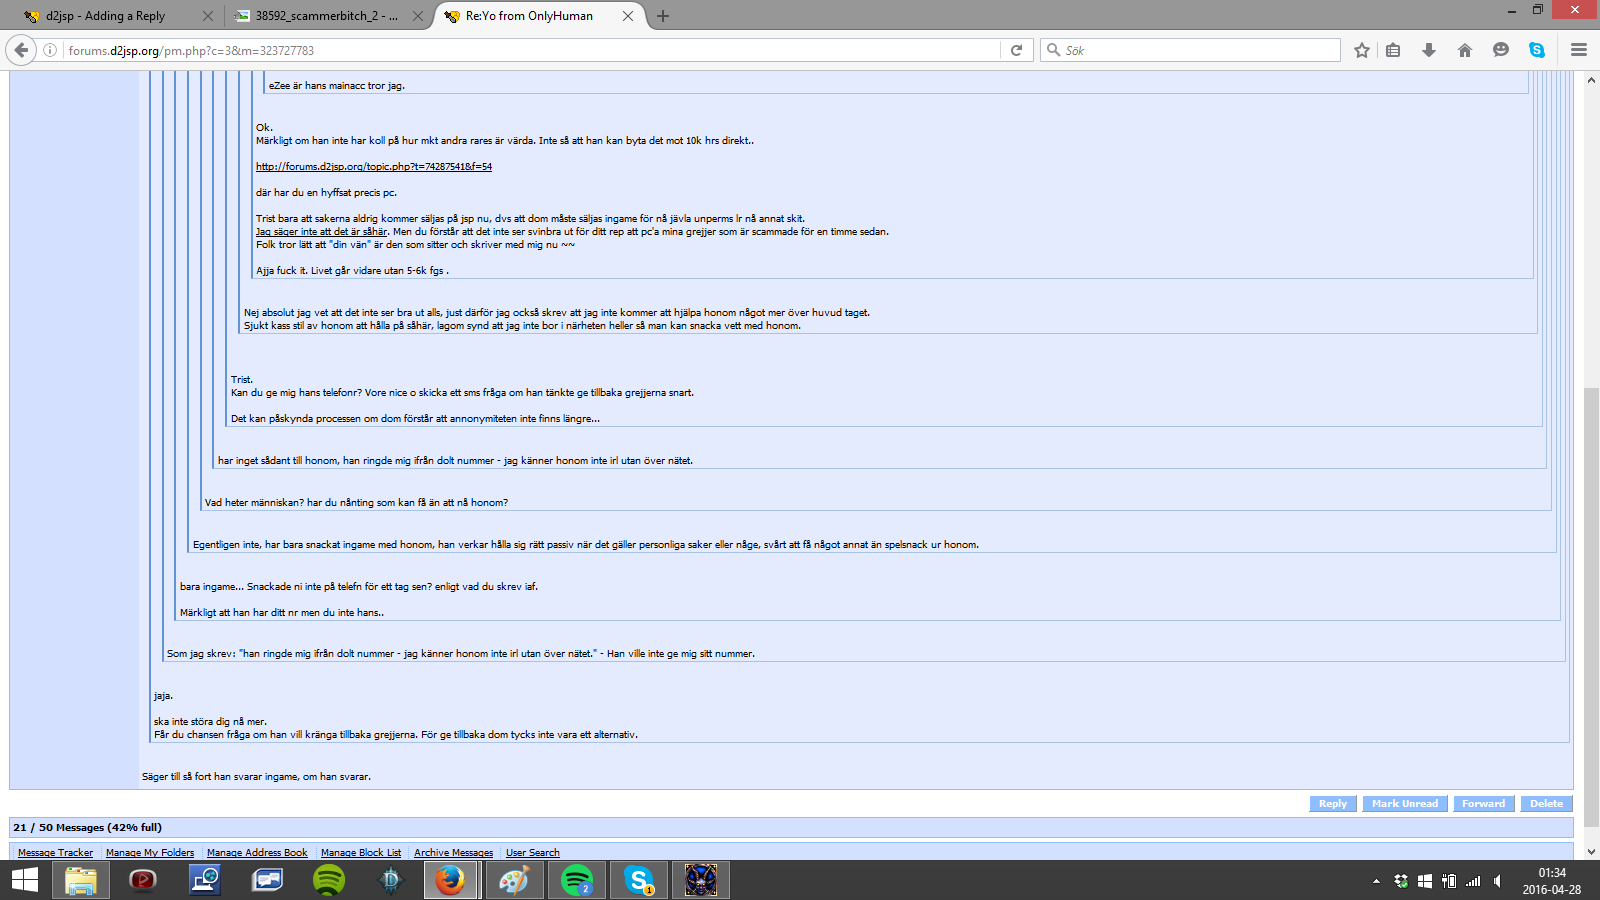Image resolution: width=1600 pixels, height=900 pixels.
Task: Launch the pinned Spotify icon without badge
Action: (x=329, y=880)
